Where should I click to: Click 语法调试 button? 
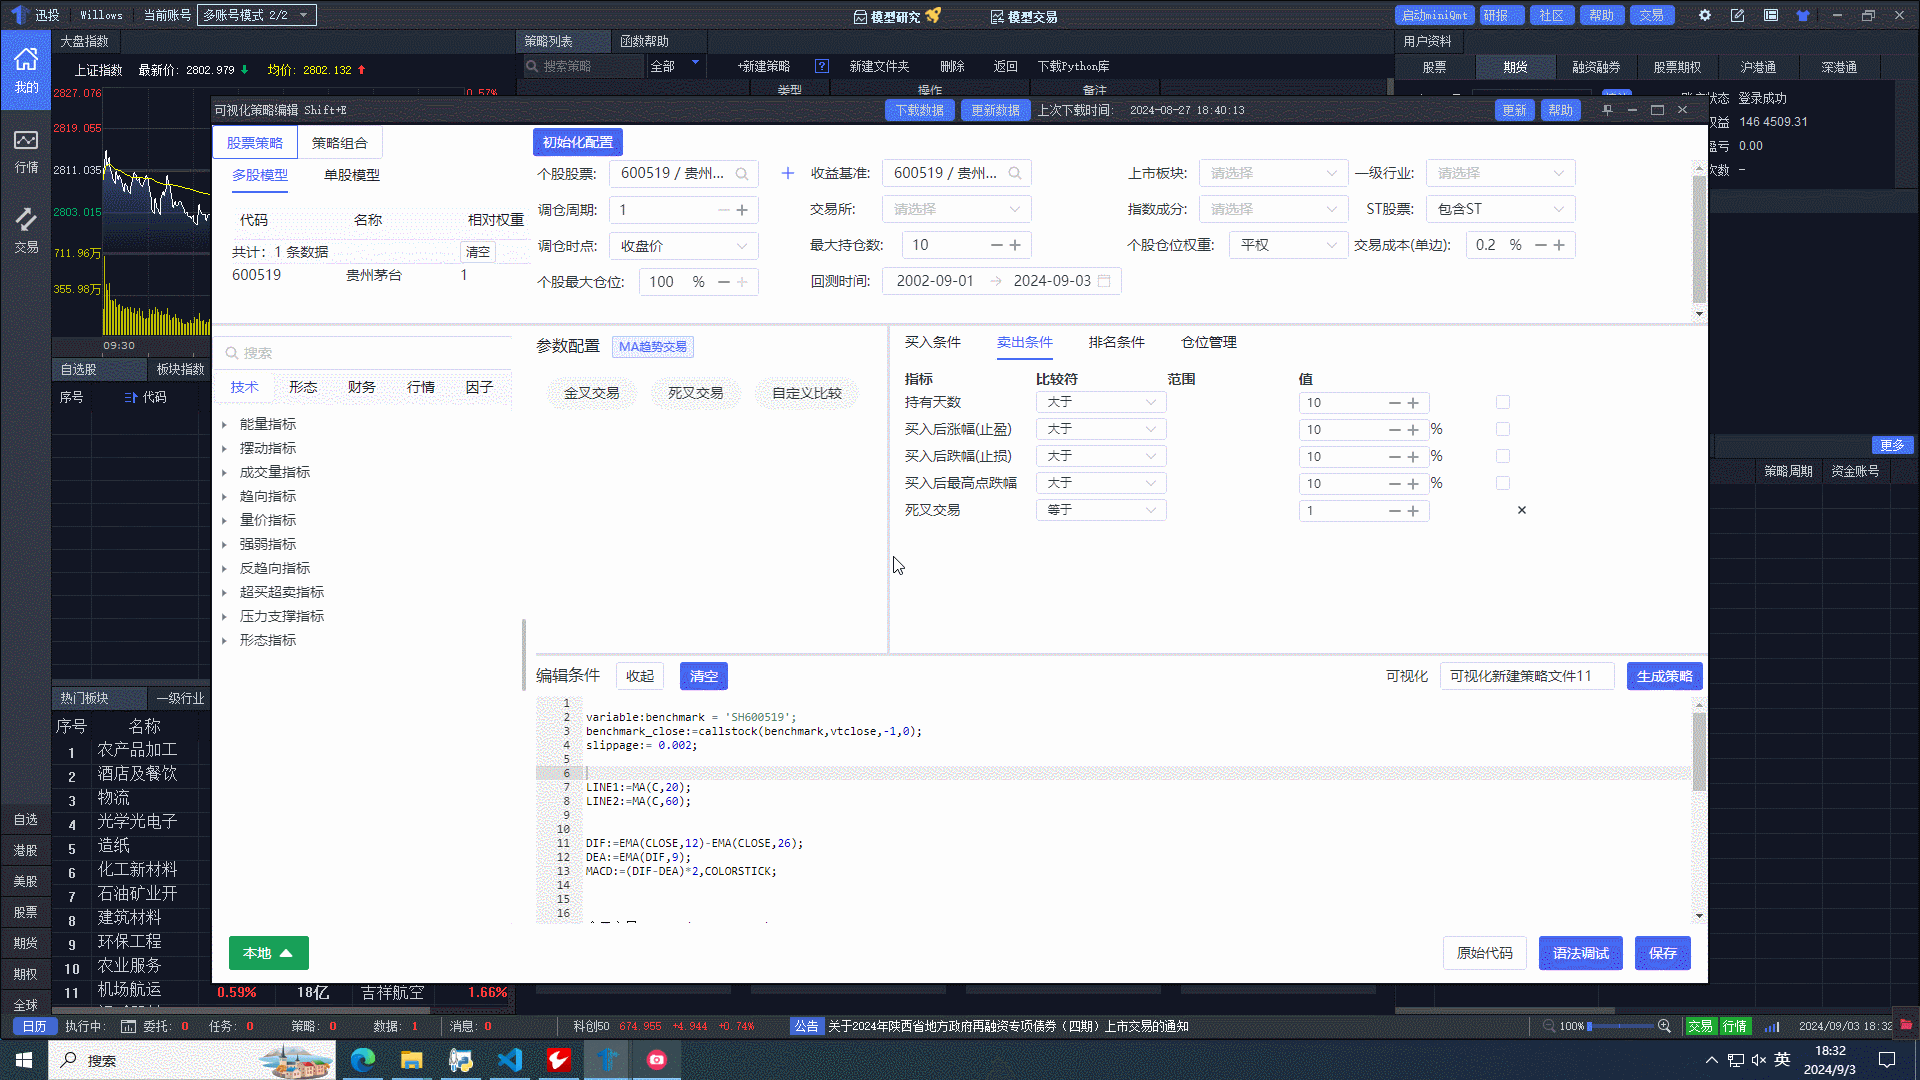pos(1581,953)
